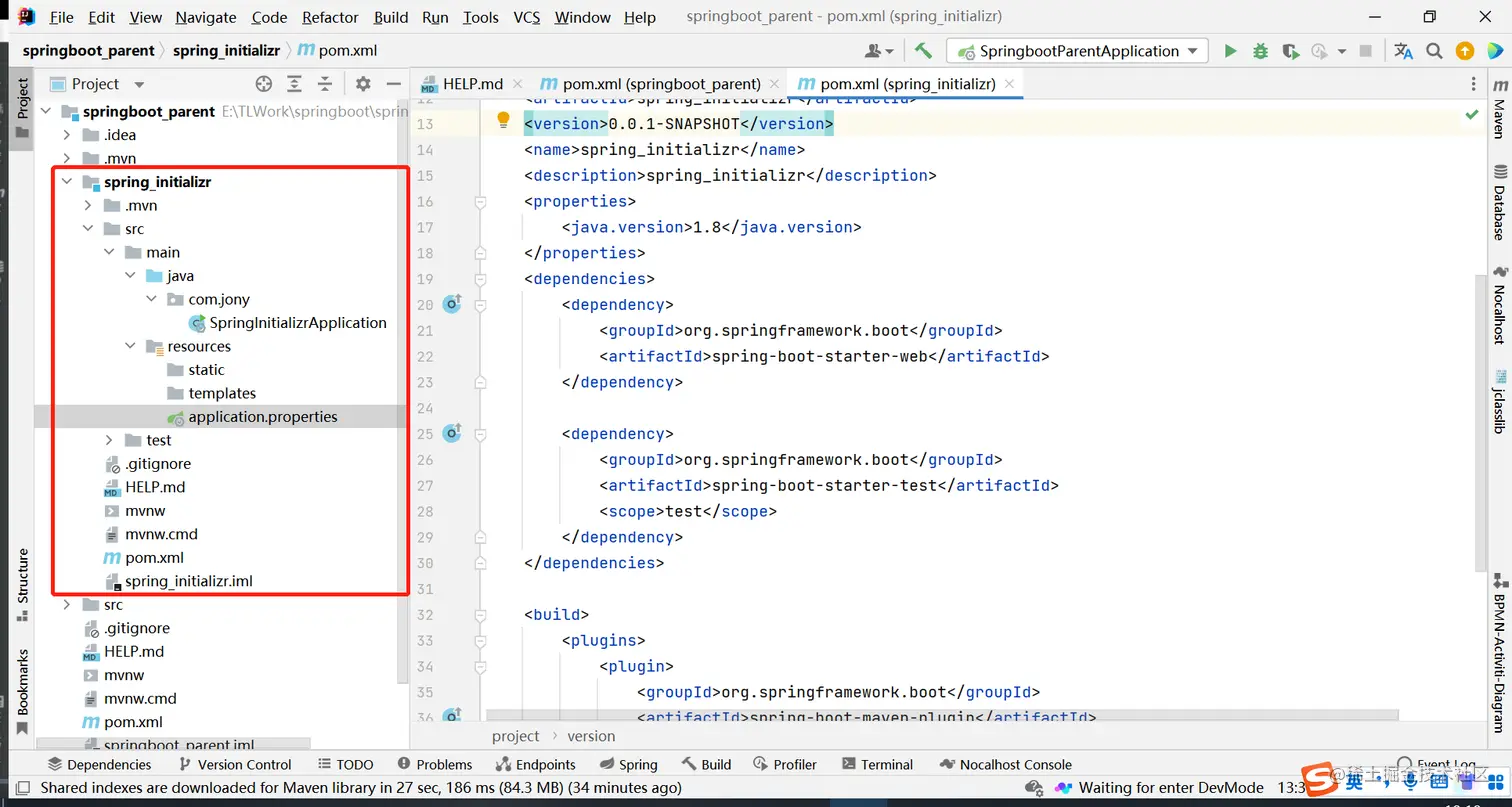
Task: Open the VCS menu
Action: coord(527,17)
